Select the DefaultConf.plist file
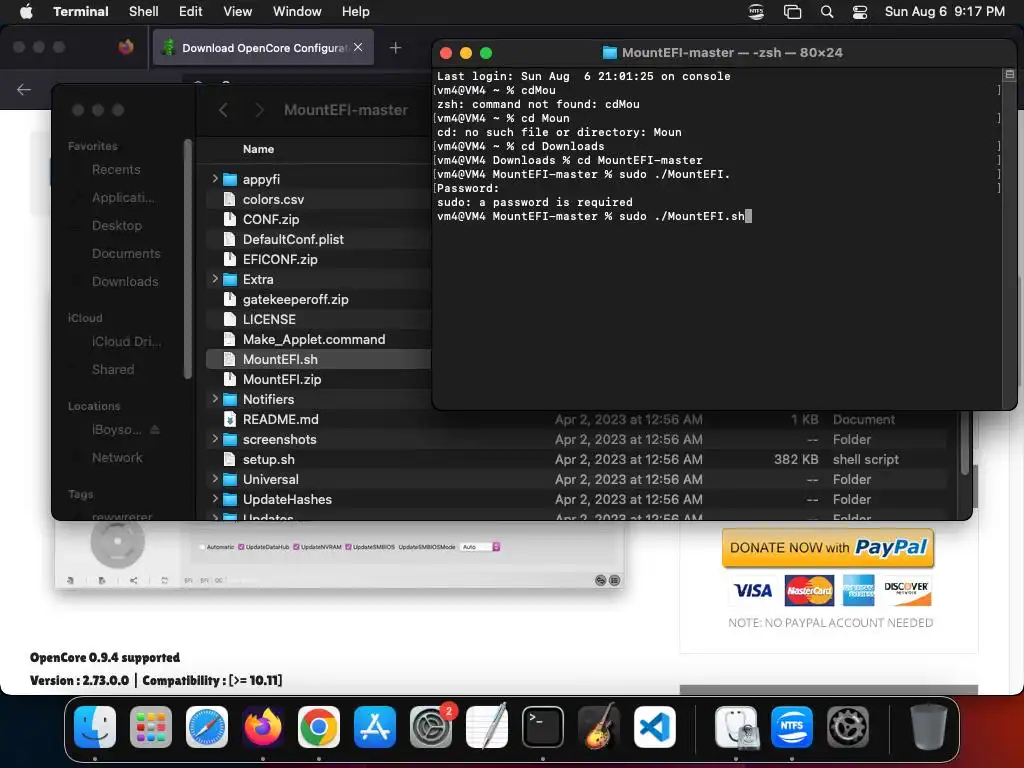This screenshot has height=768, width=1024. click(x=293, y=240)
